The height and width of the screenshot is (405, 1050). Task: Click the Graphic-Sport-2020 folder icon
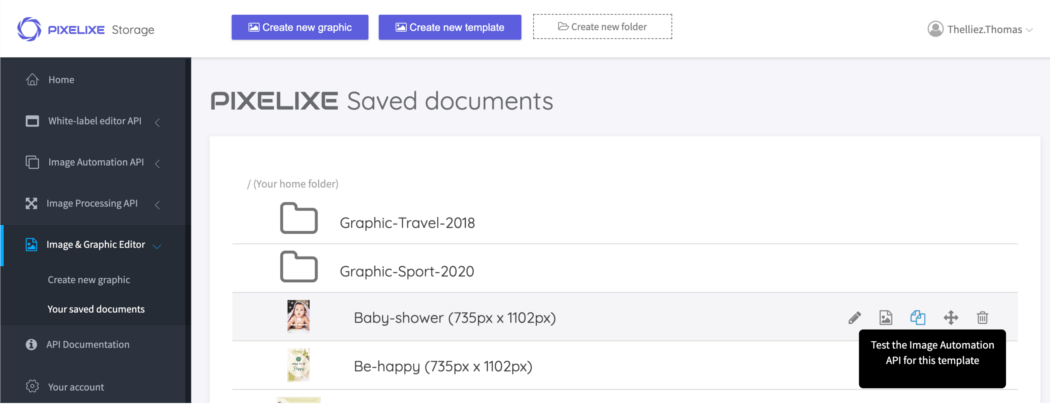[299, 268]
